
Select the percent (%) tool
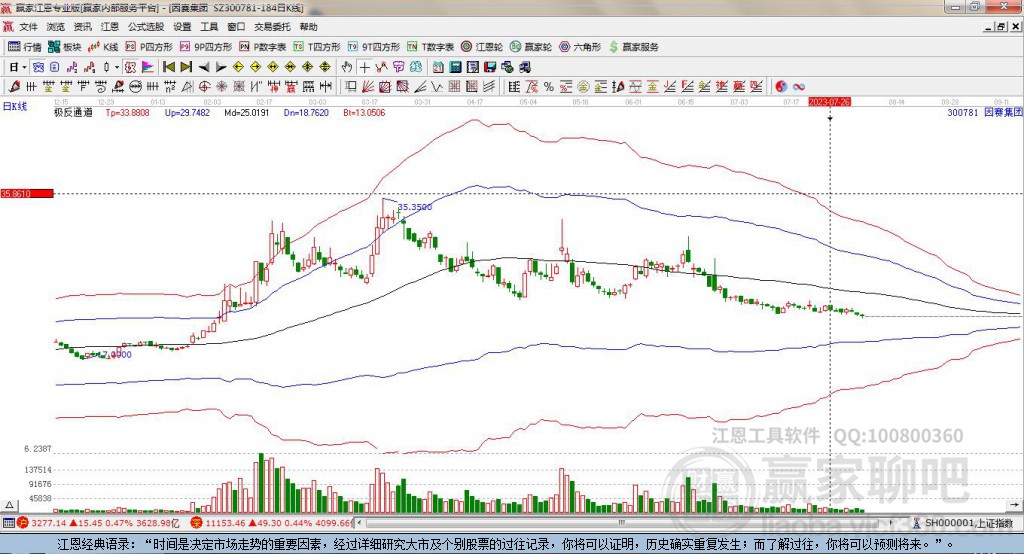[549, 86]
